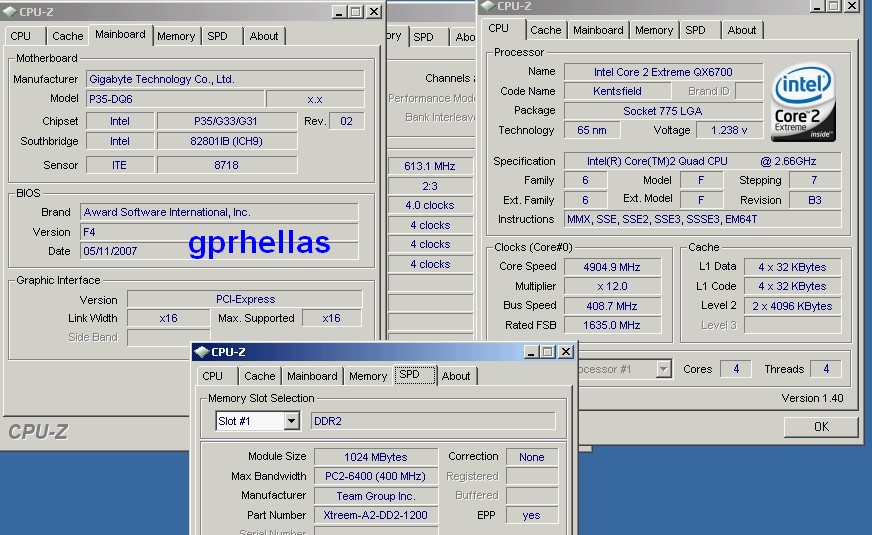Image resolution: width=872 pixels, height=535 pixels.
Task: Open About tab in front SPD CPU-Z window
Action: click(x=456, y=376)
